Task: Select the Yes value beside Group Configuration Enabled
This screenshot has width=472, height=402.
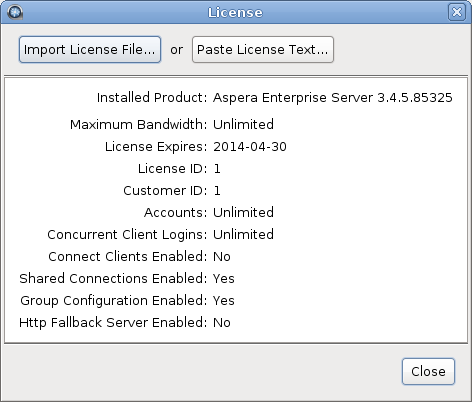Action: click(224, 301)
